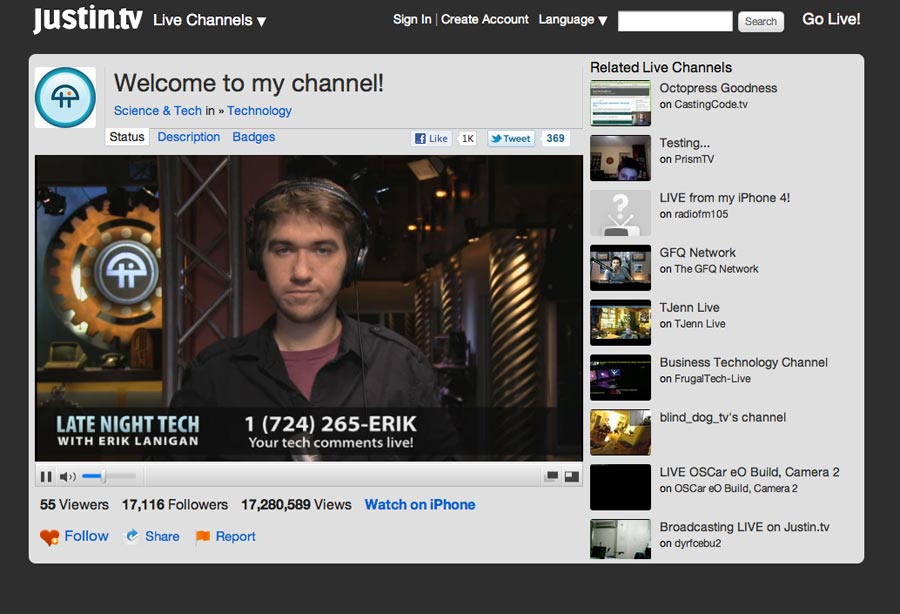Click LIVE OSCar eO Build, Camera 2 title

point(749,472)
